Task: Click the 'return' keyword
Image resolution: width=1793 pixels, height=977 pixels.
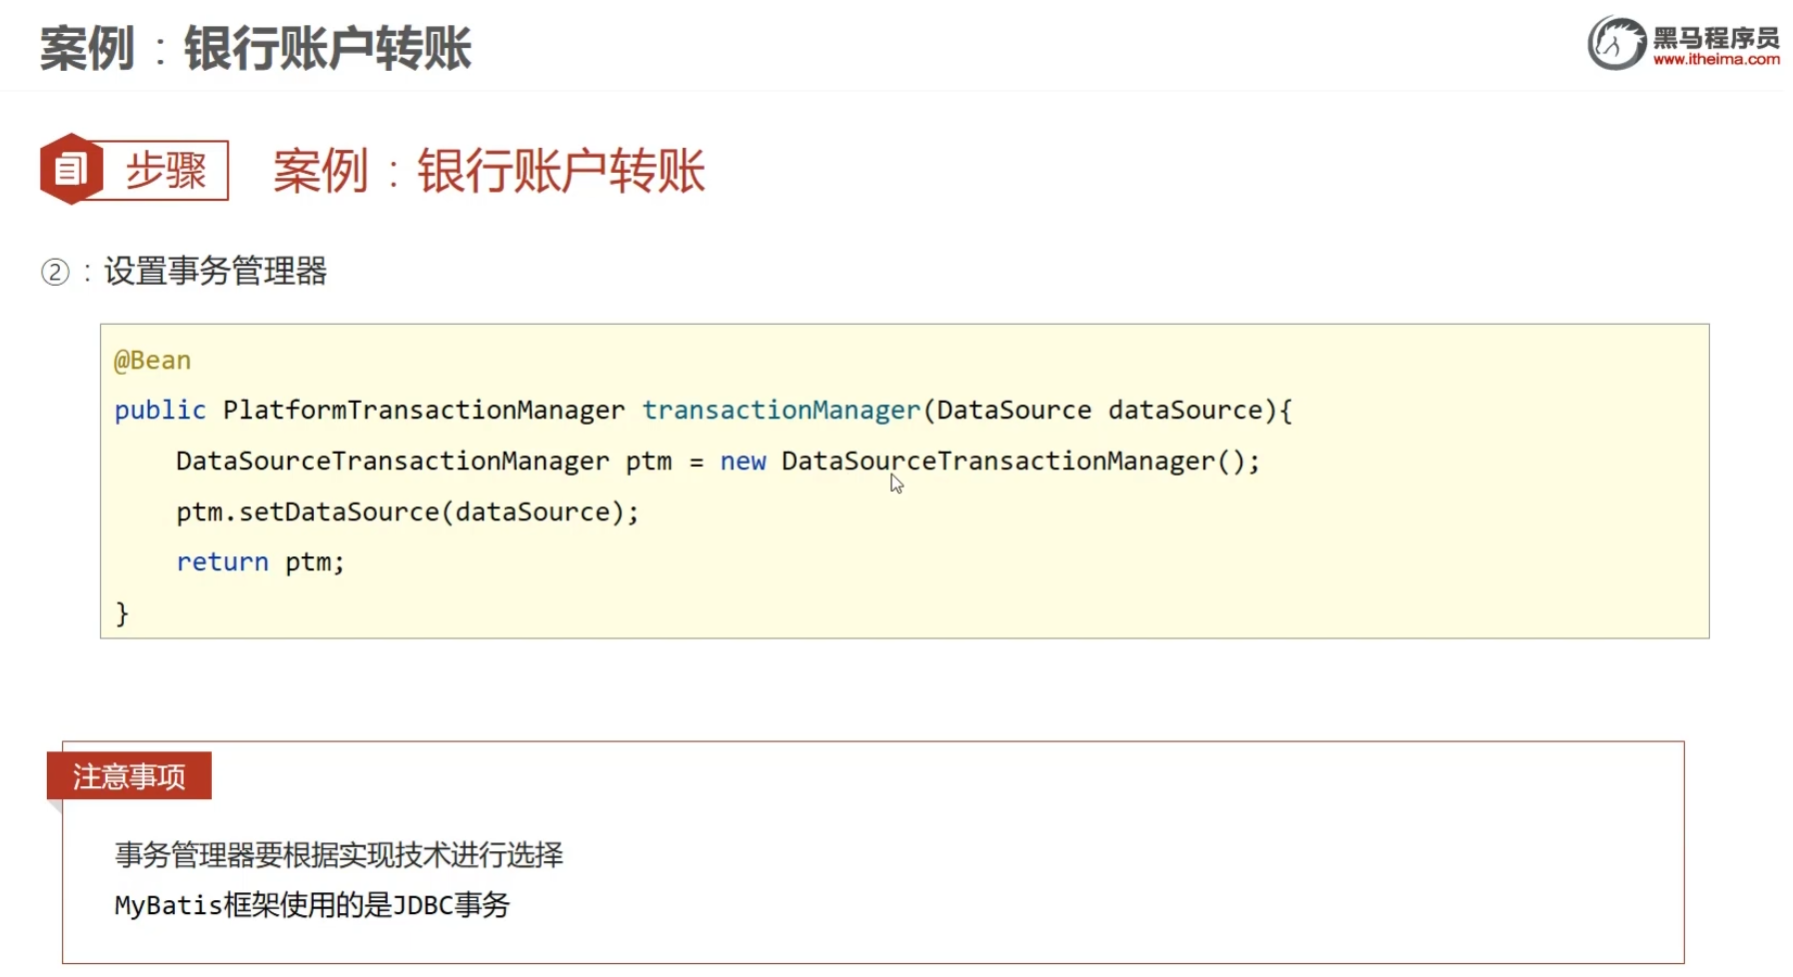Action: [222, 562]
